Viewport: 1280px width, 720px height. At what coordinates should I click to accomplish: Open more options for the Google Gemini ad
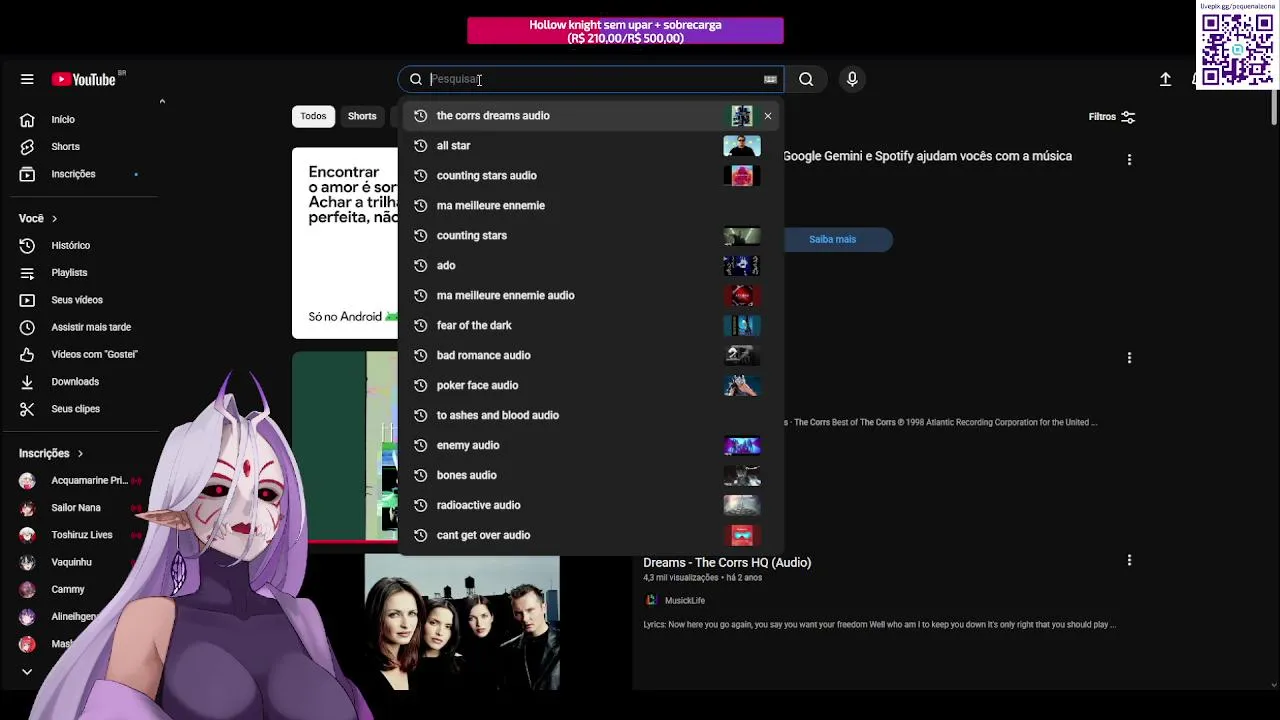1129,159
